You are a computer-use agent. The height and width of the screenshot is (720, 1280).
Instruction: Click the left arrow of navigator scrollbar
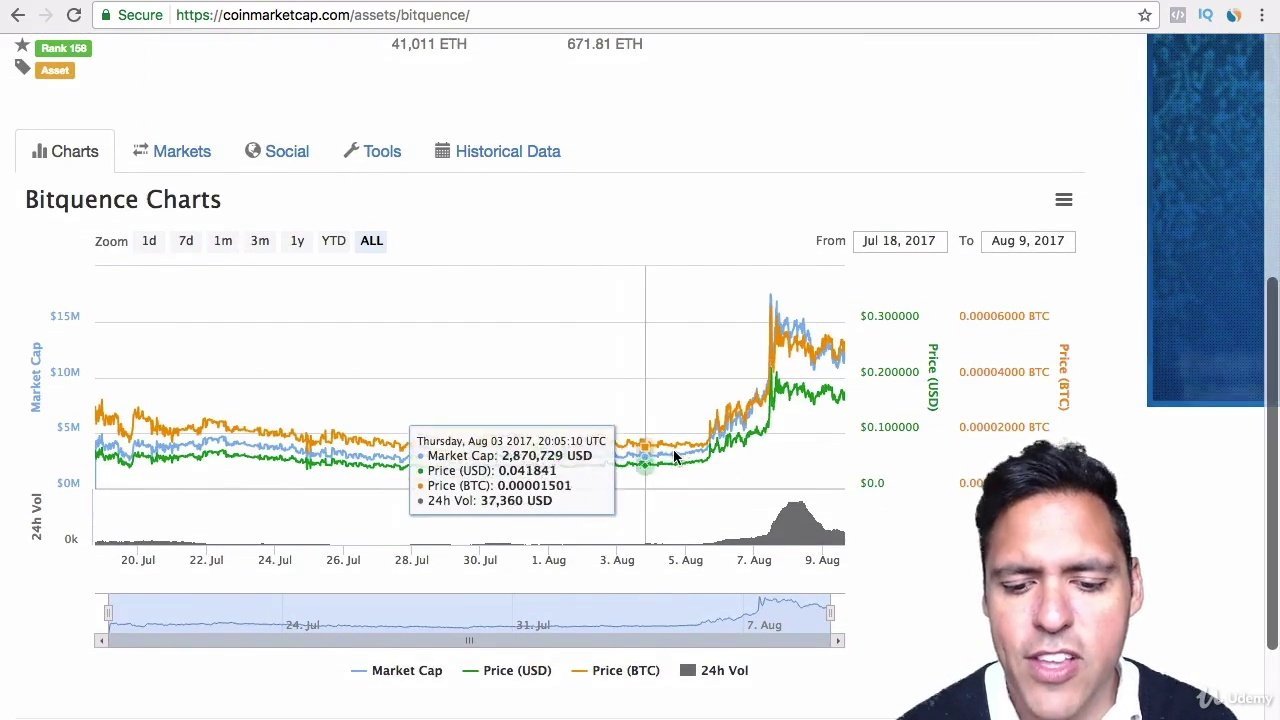[100, 640]
